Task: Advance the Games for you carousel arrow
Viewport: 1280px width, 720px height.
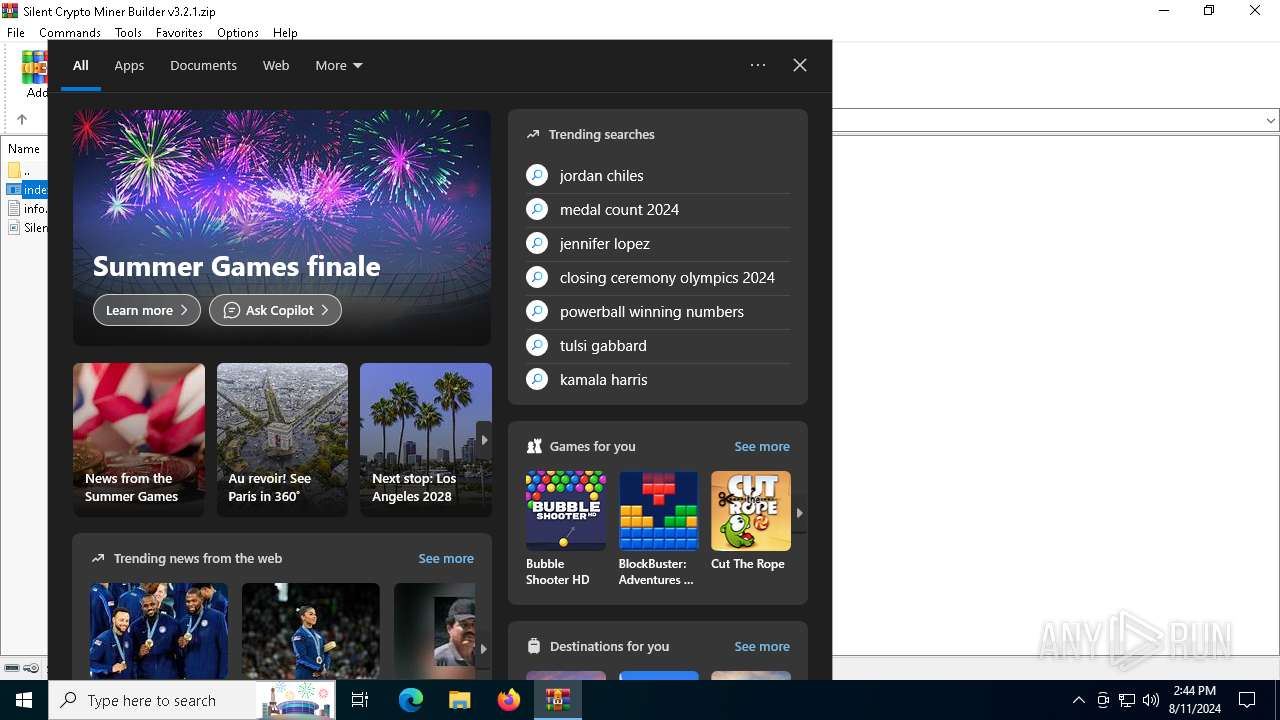Action: [x=799, y=513]
